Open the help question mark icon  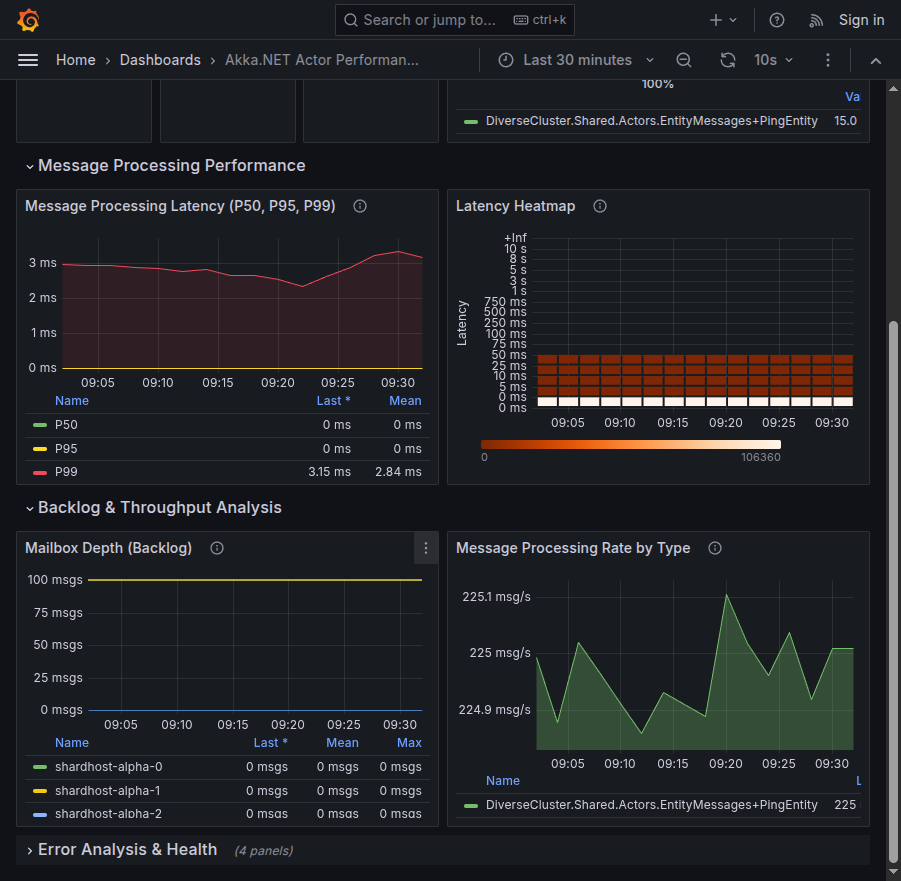click(x=776, y=20)
